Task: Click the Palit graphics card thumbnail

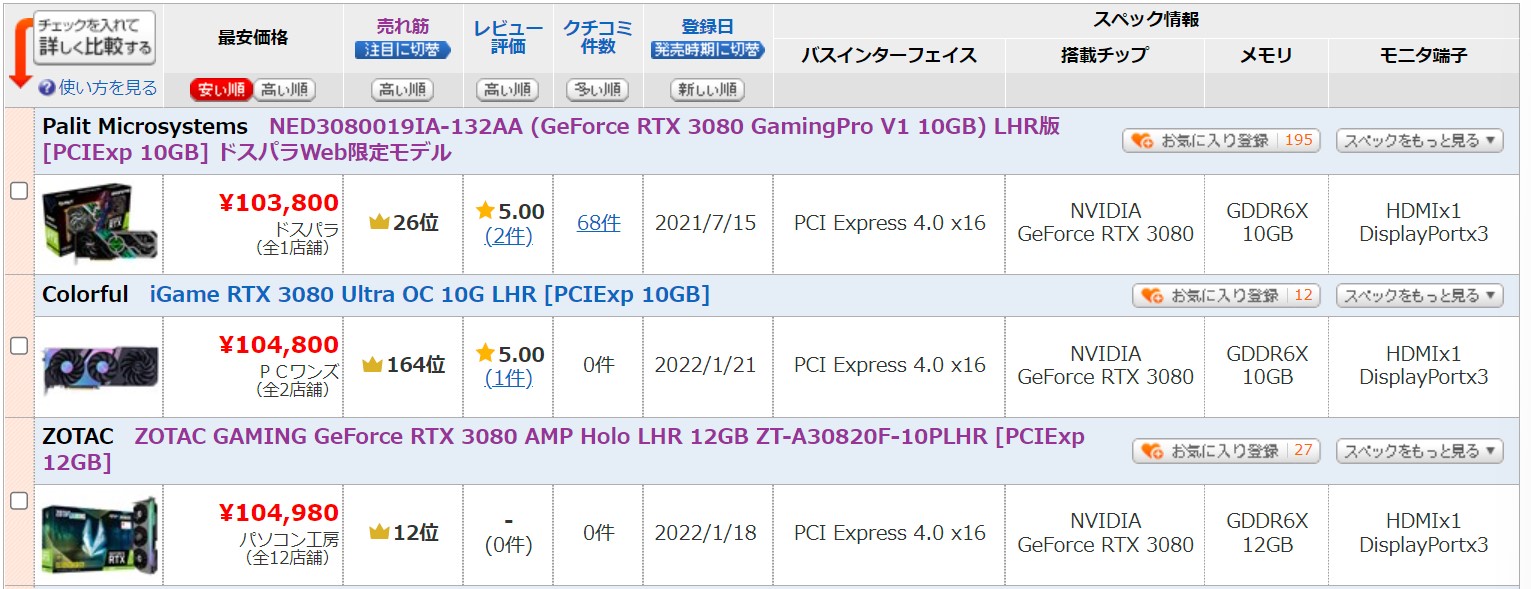Action: point(100,223)
